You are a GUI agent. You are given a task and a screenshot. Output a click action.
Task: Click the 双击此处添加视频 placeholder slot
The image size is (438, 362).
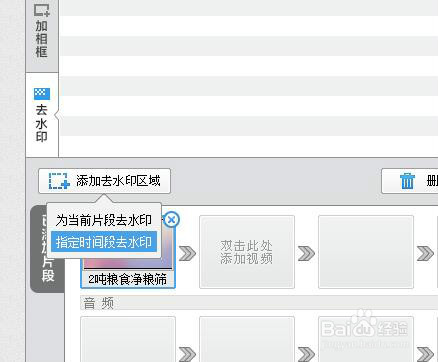click(247, 252)
